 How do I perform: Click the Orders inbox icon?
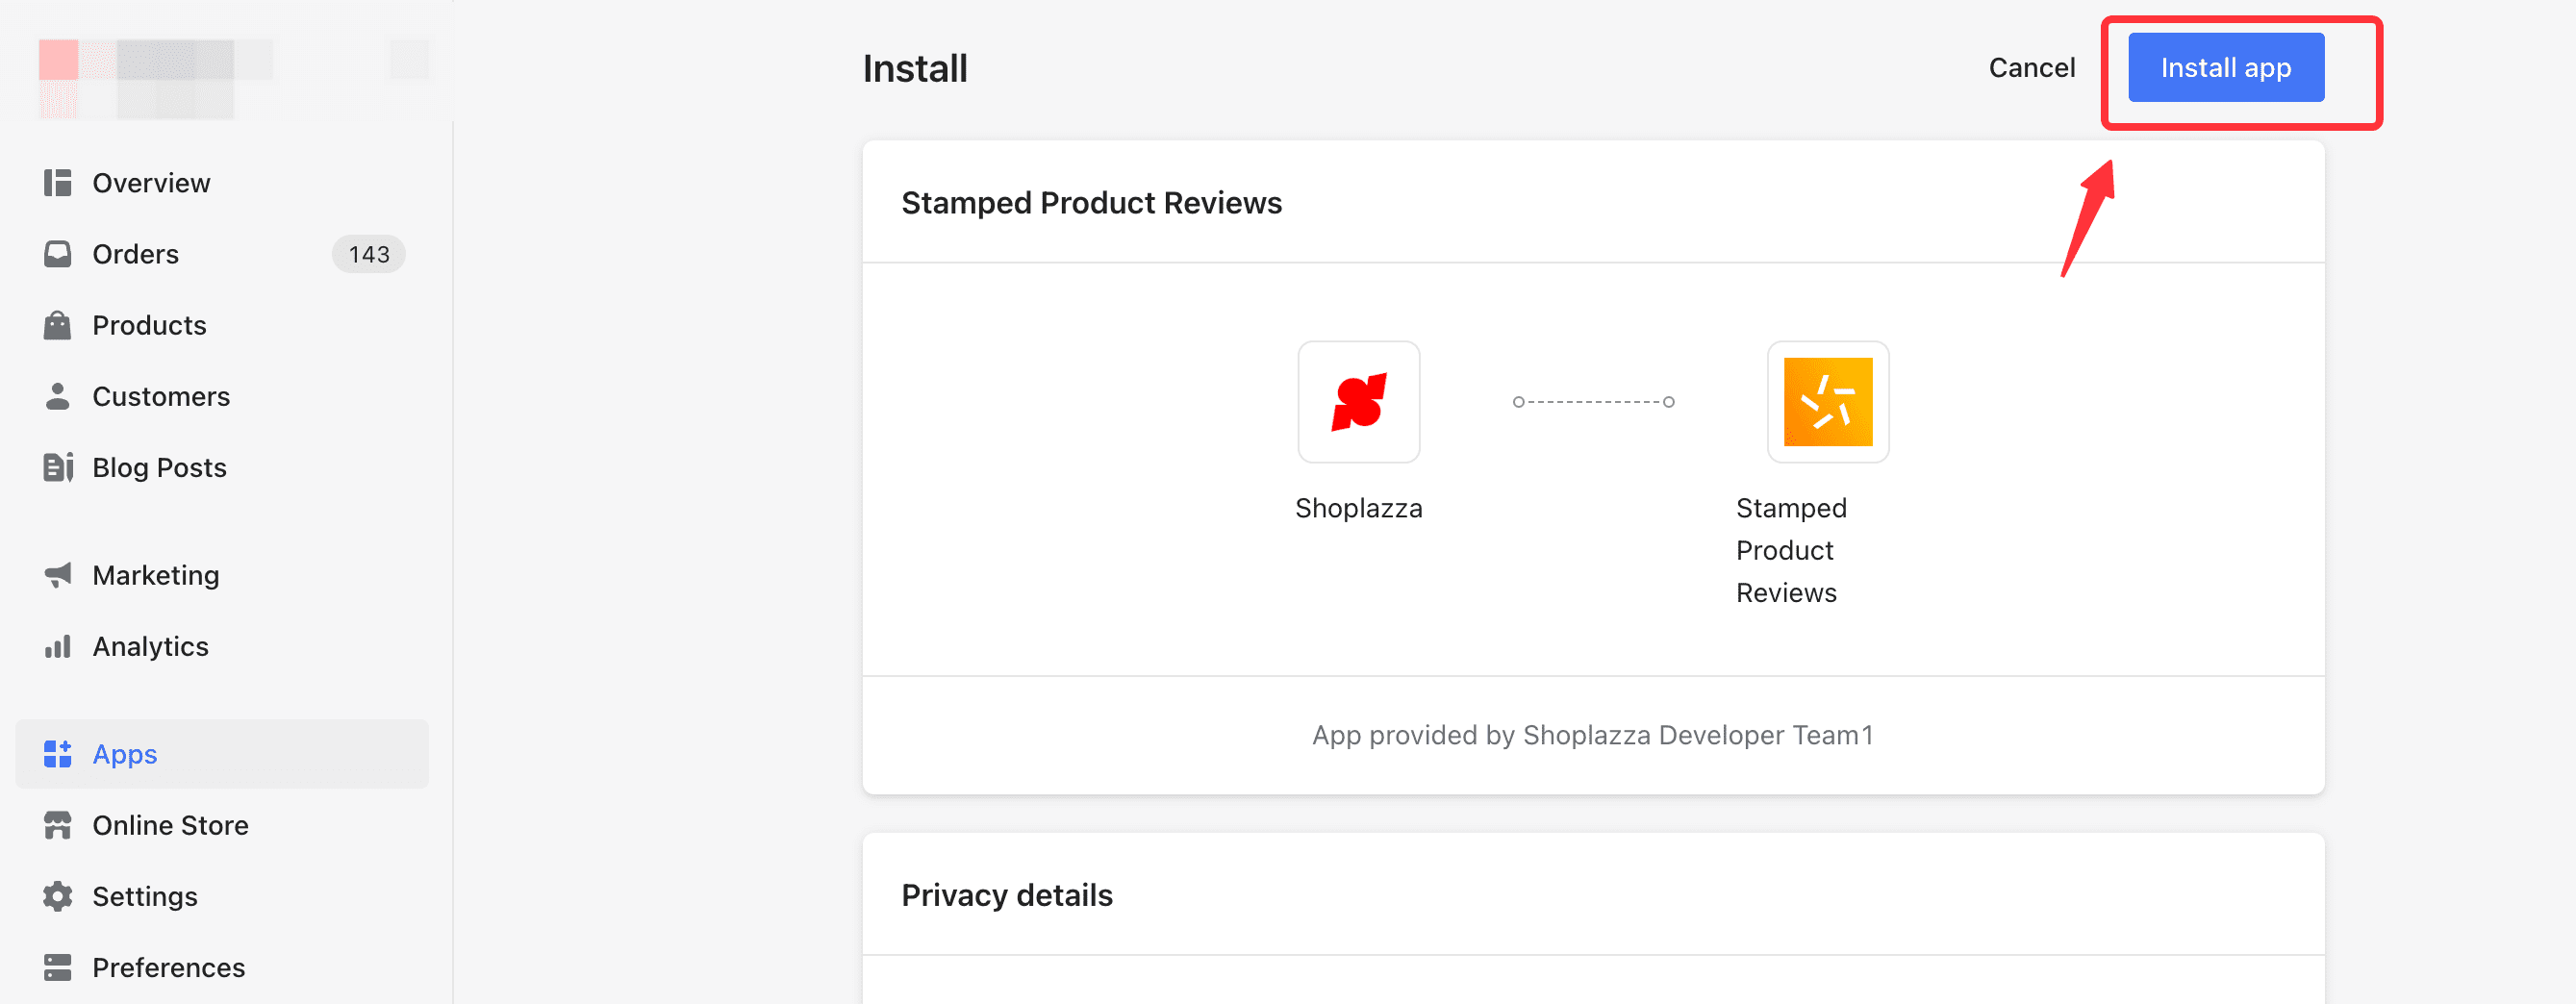(x=58, y=254)
